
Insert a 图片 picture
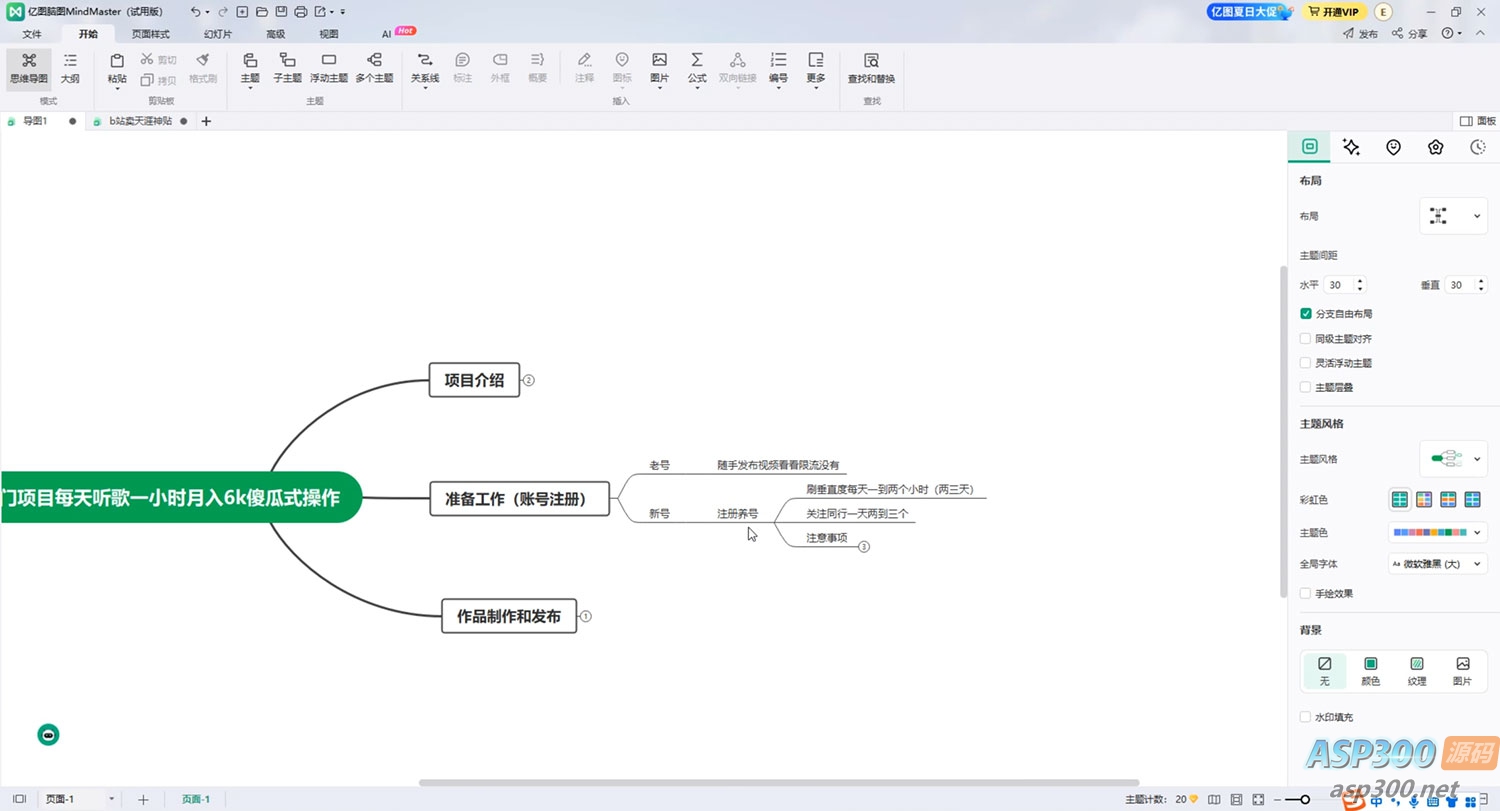[x=659, y=68]
